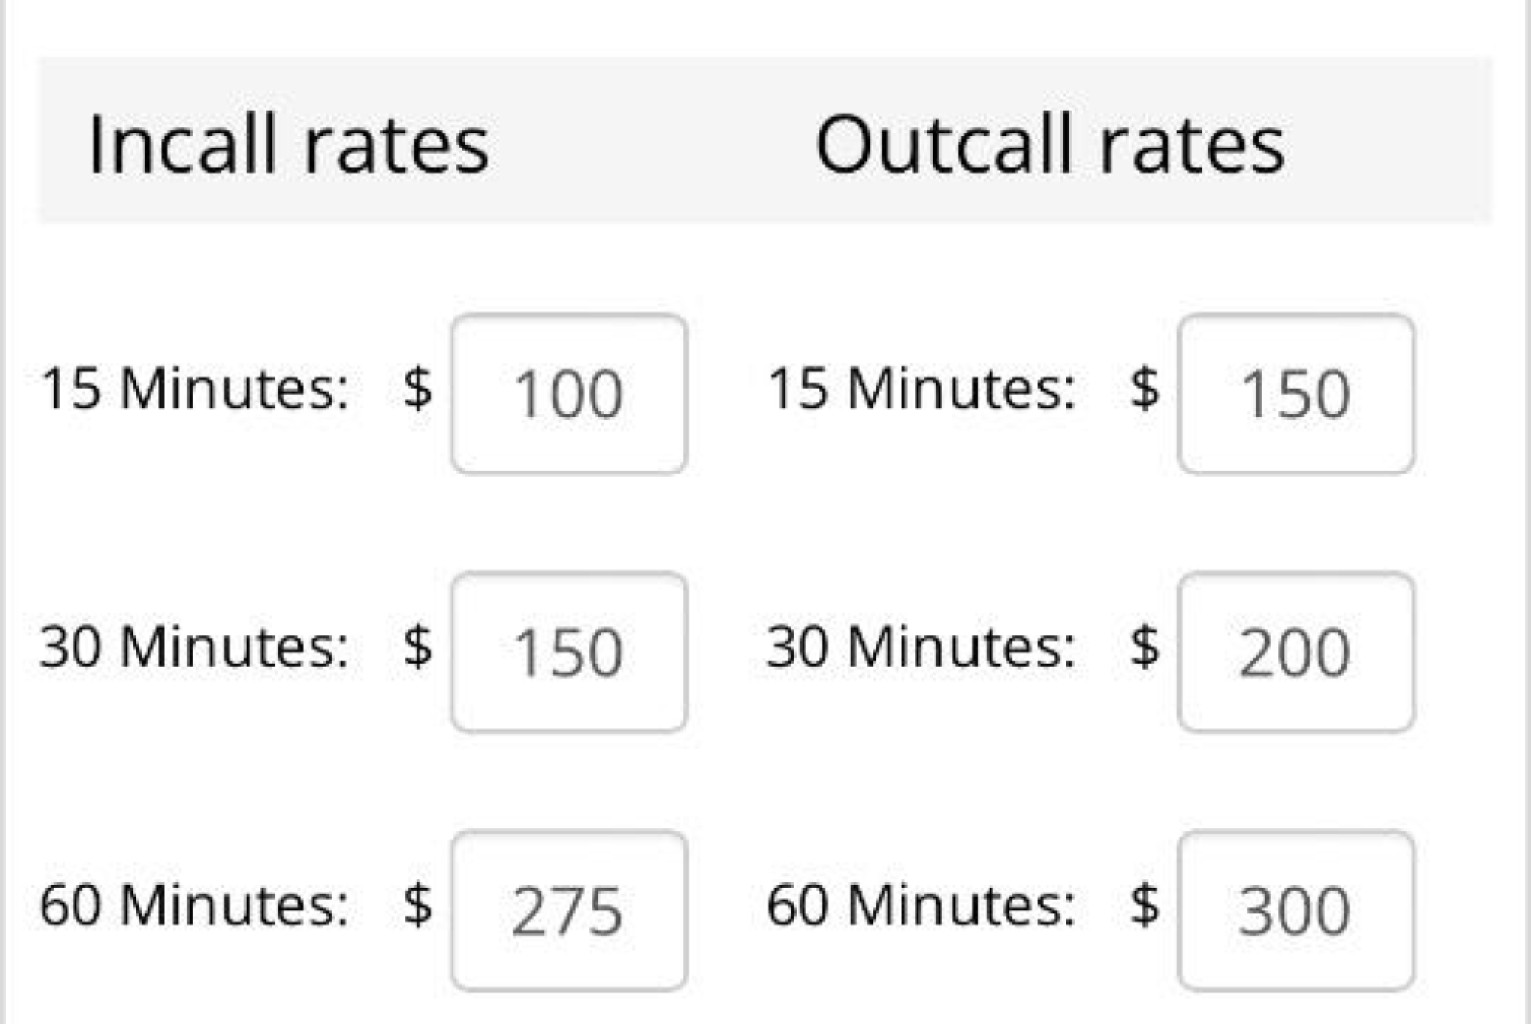Click the Outcall "30 Minutes:" label

(921, 646)
